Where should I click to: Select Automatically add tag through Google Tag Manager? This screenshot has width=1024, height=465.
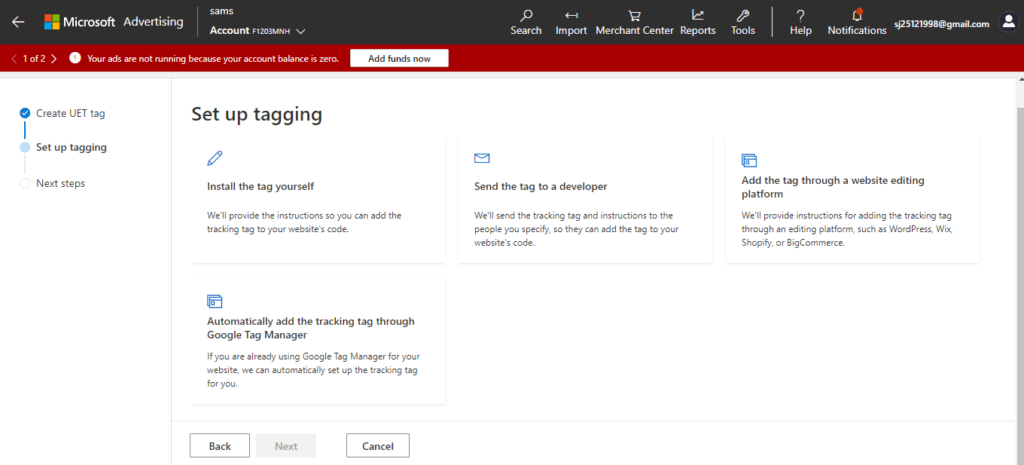click(311, 328)
